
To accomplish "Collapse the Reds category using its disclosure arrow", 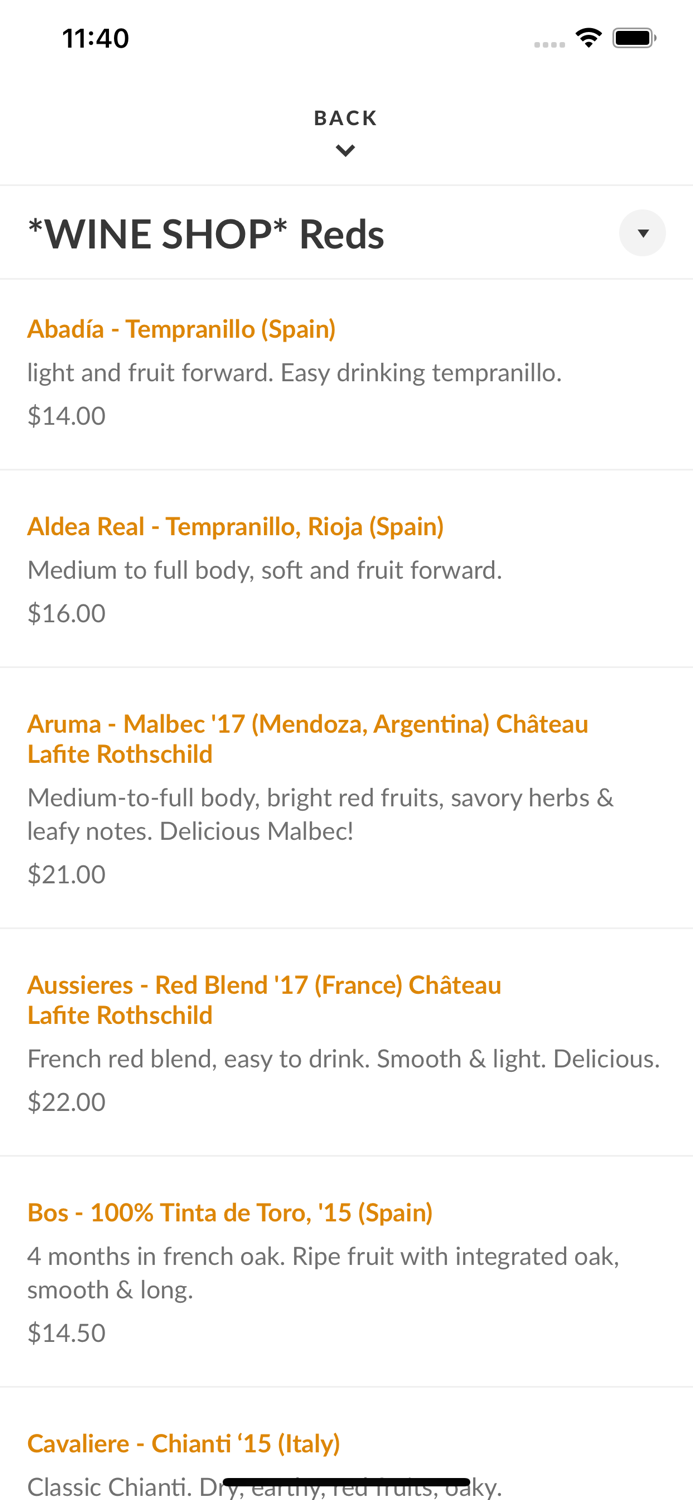I will tap(643, 233).
